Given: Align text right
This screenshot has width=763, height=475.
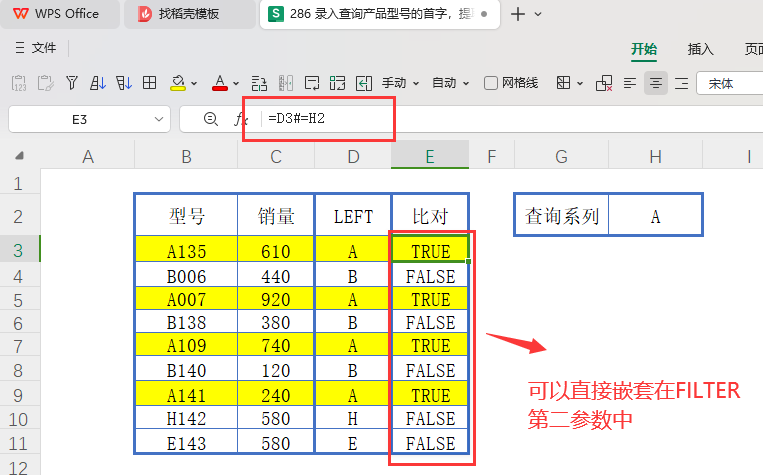Looking at the screenshot, I should pos(682,83).
